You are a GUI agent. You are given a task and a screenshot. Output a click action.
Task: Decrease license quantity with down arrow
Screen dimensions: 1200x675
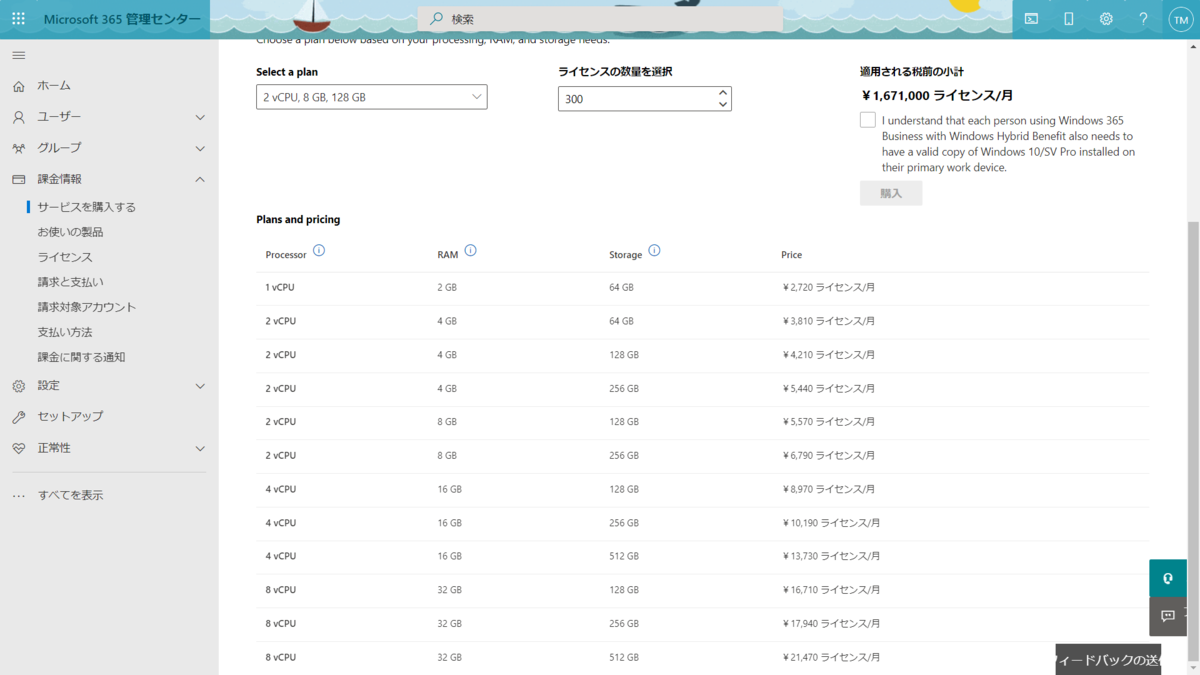pyautogui.click(x=722, y=104)
